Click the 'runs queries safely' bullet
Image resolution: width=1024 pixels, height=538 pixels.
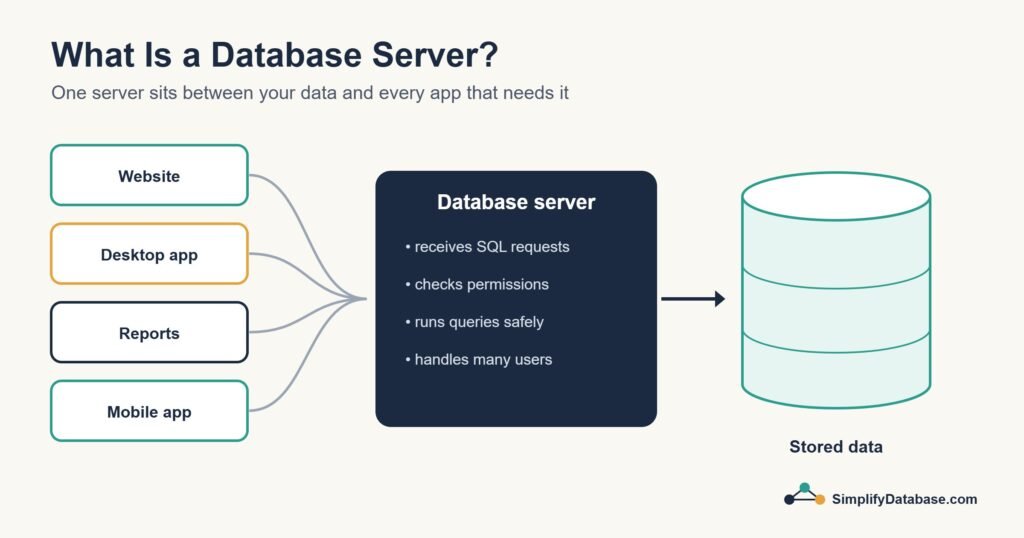coord(474,322)
